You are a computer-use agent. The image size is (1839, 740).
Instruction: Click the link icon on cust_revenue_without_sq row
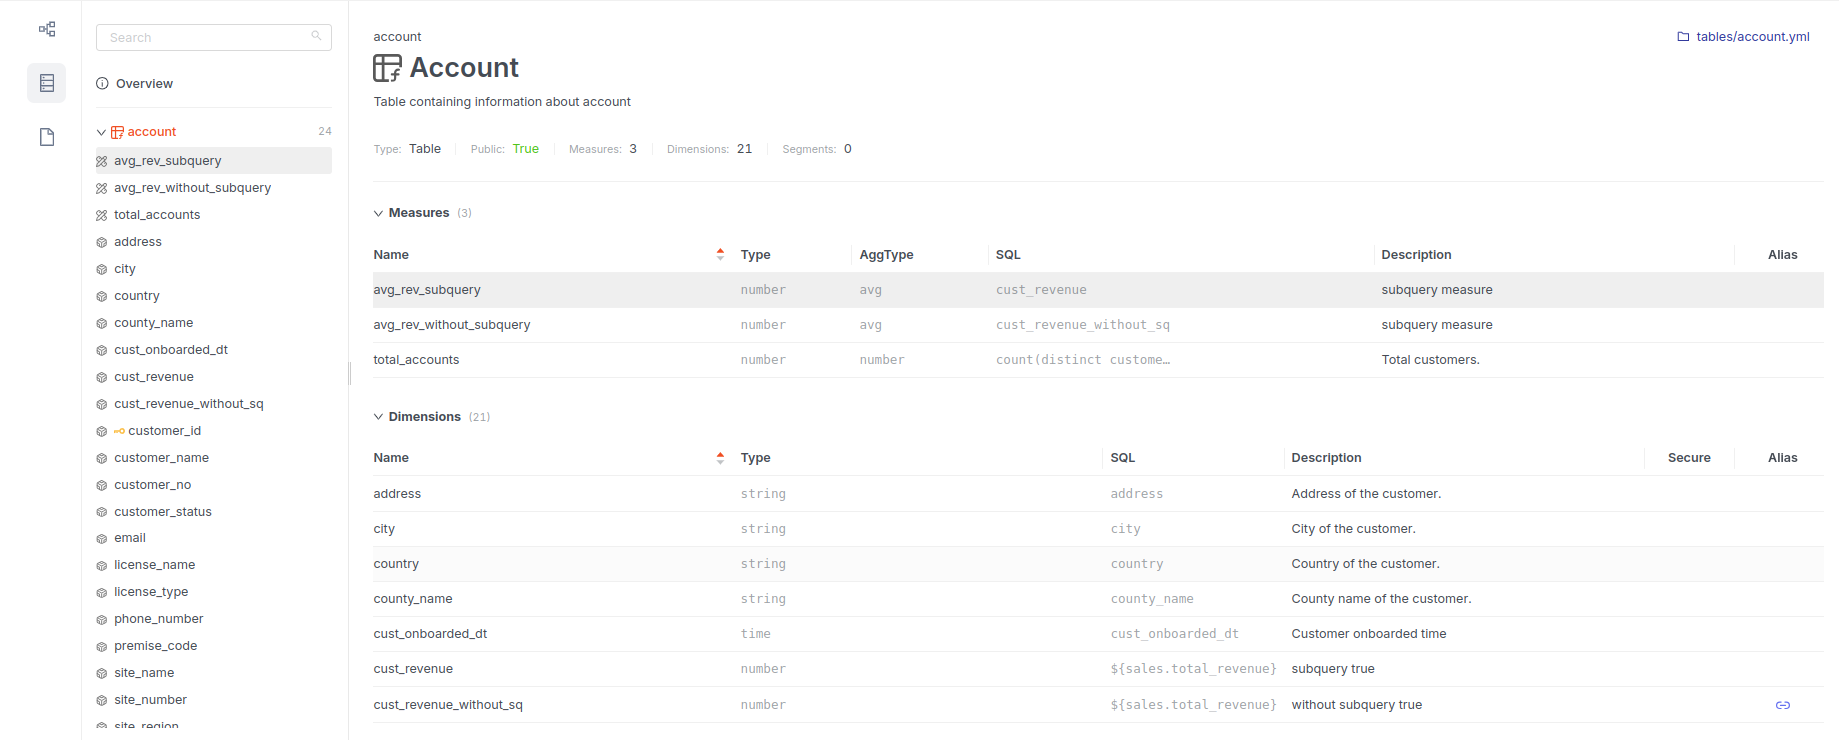point(1782,705)
